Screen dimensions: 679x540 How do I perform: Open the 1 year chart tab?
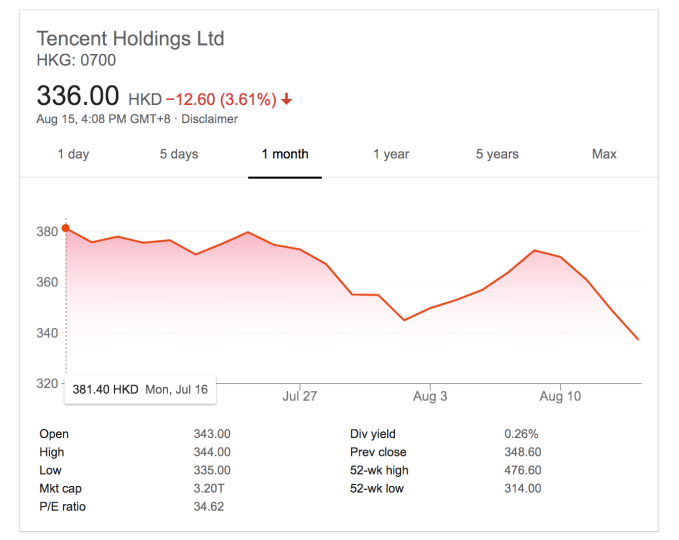coord(391,154)
